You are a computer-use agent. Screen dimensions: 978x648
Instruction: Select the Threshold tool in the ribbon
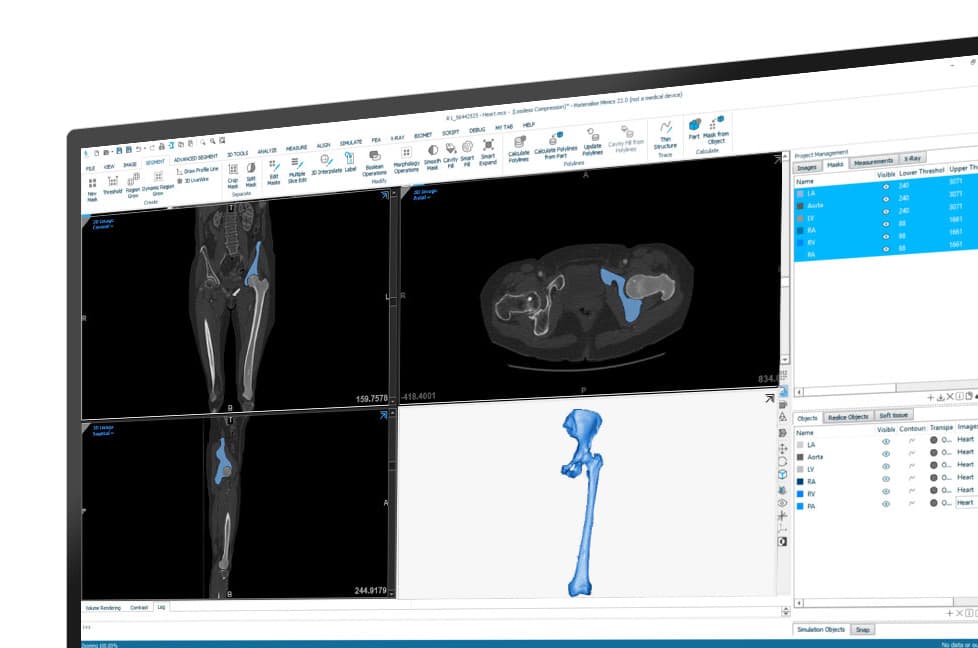coord(113,185)
